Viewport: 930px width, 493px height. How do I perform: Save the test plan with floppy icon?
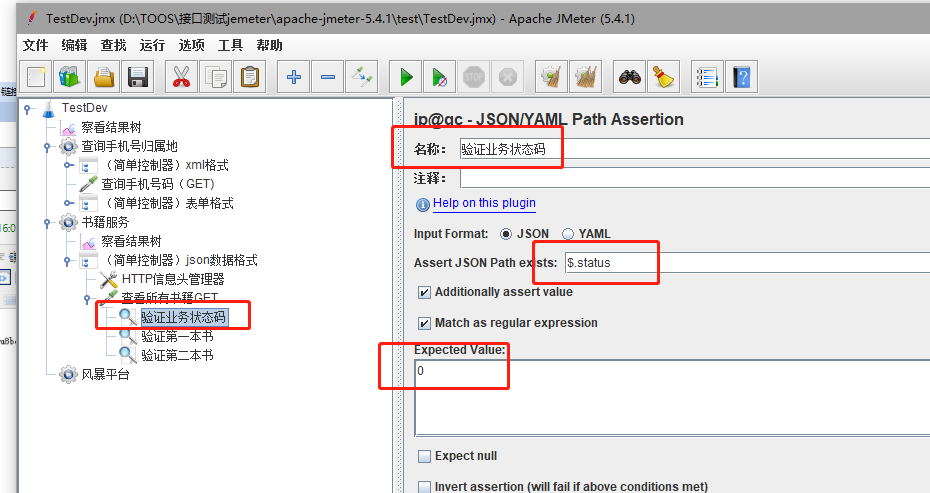pyautogui.click(x=138, y=77)
